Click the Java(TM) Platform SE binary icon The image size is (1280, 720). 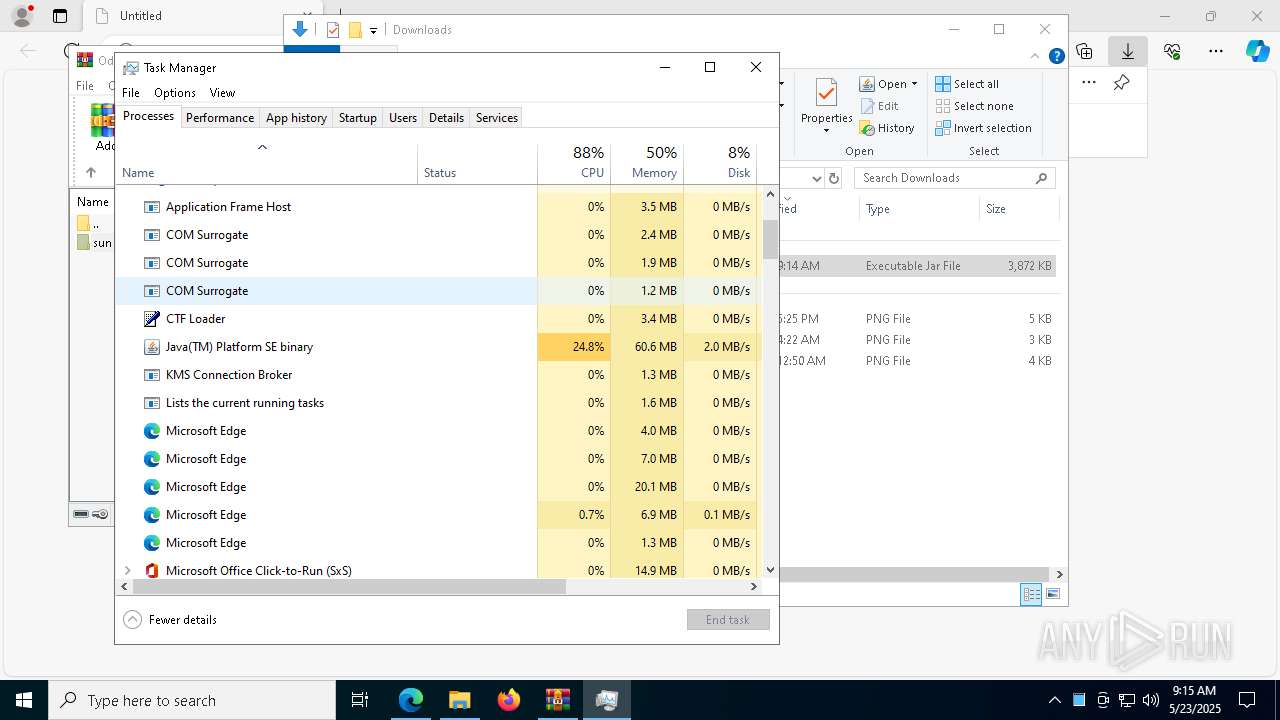[152, 347]
